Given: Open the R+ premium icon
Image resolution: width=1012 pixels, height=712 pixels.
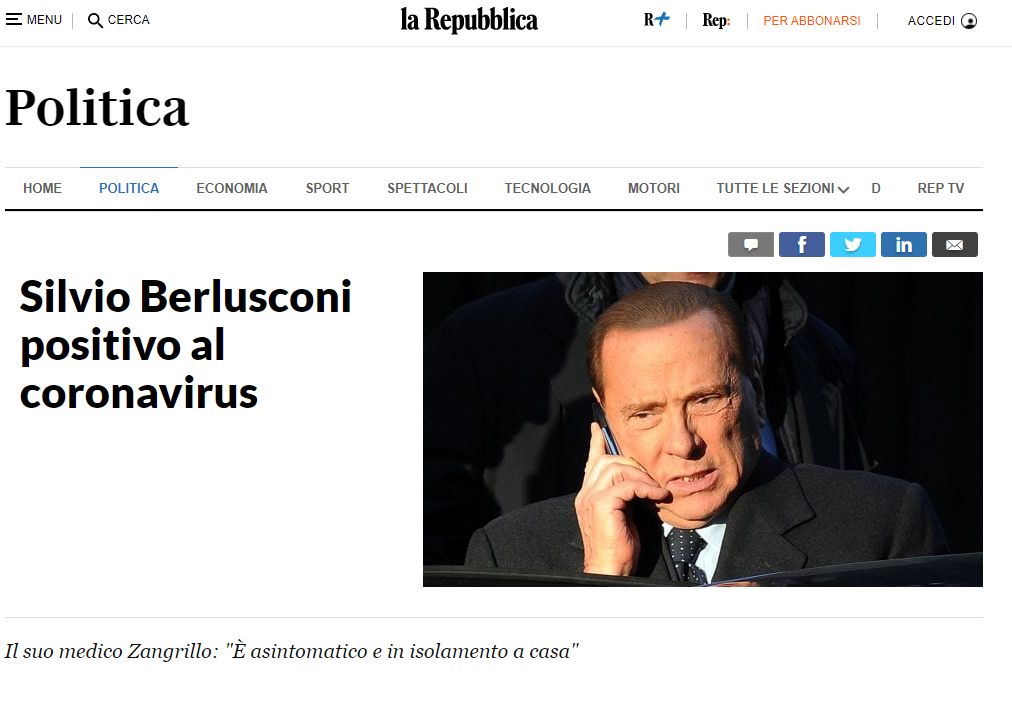Looking at the screenshot, I should click(656, 19).
